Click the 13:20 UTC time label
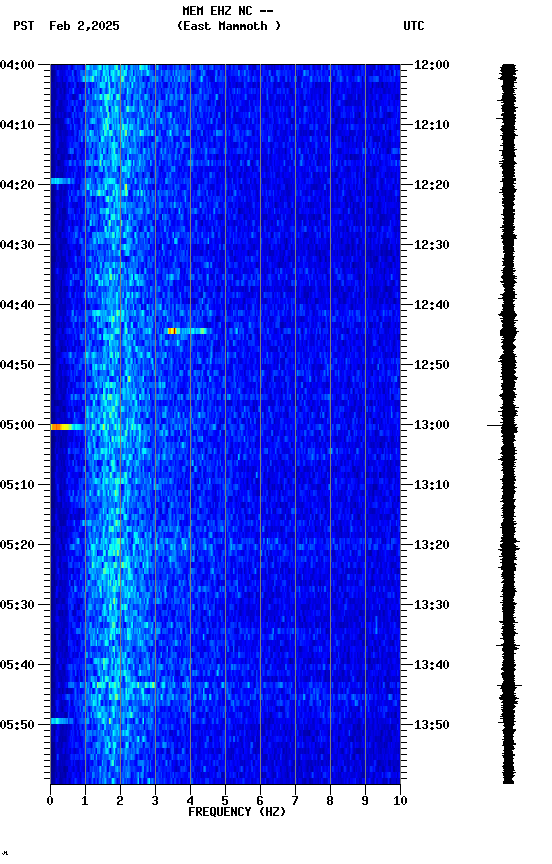 coord(432,546)
